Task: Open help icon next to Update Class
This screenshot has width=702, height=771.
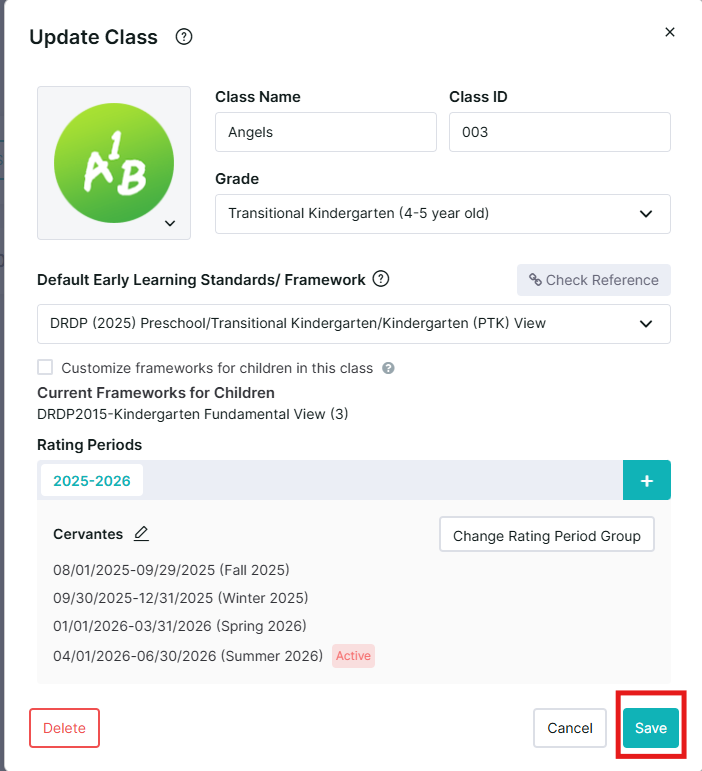Action: coord(184,37)
